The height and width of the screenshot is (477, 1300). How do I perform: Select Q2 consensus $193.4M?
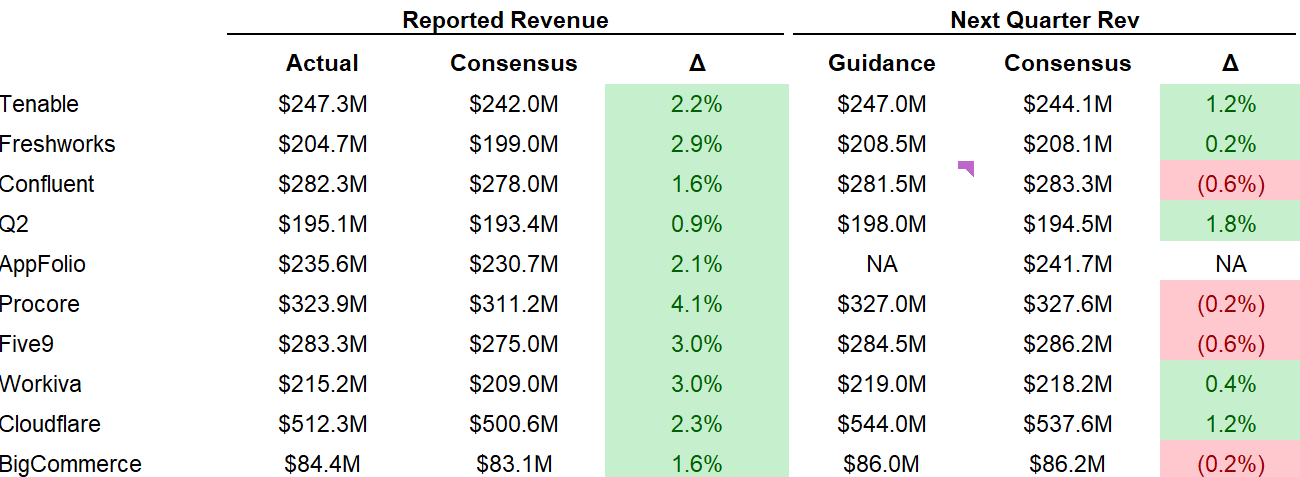[x=514, y=224]
